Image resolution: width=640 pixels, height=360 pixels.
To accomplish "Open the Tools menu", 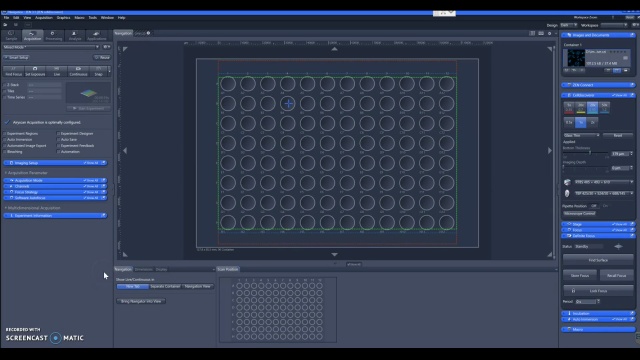I will point(93,18).
